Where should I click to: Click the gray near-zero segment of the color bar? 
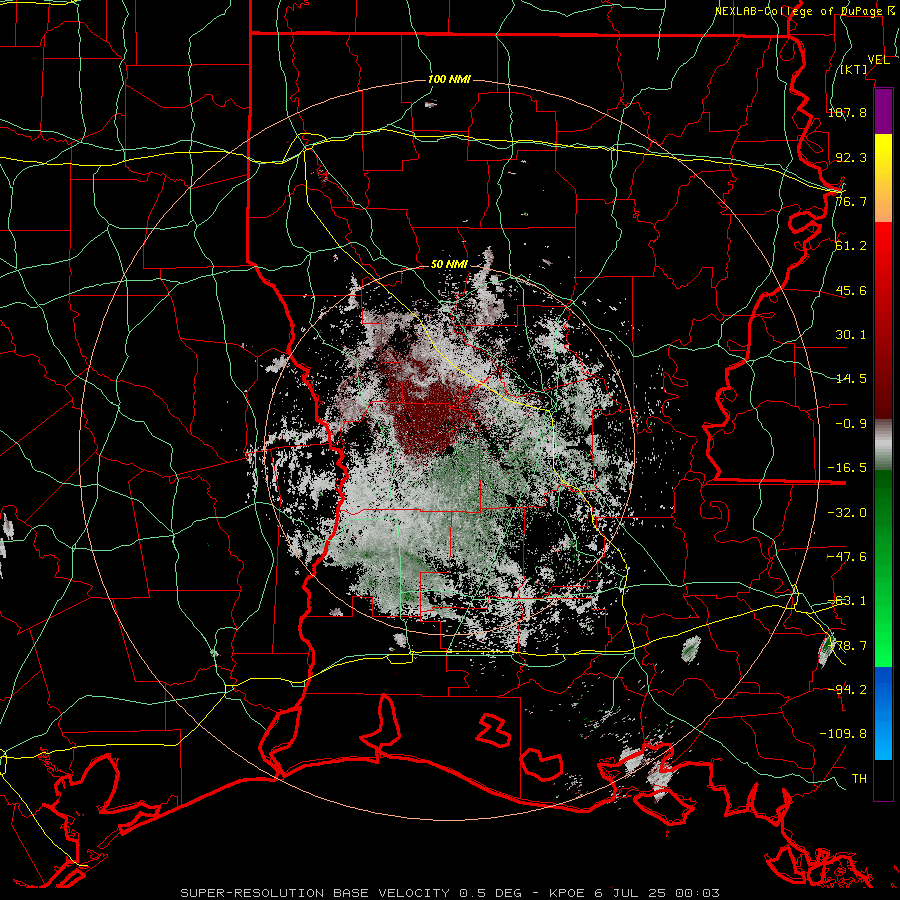pos(883,445)
